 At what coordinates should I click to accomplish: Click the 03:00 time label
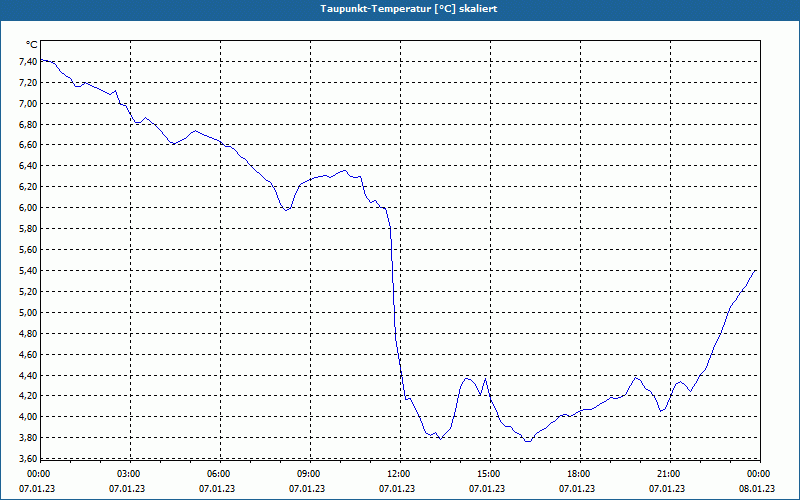(x=131, y=474)
